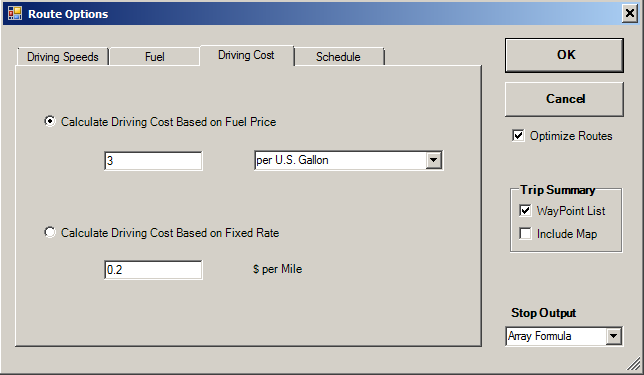Screen dimensions: 644x375
Task: Open the Fuel tab
Action: (155, 57)
